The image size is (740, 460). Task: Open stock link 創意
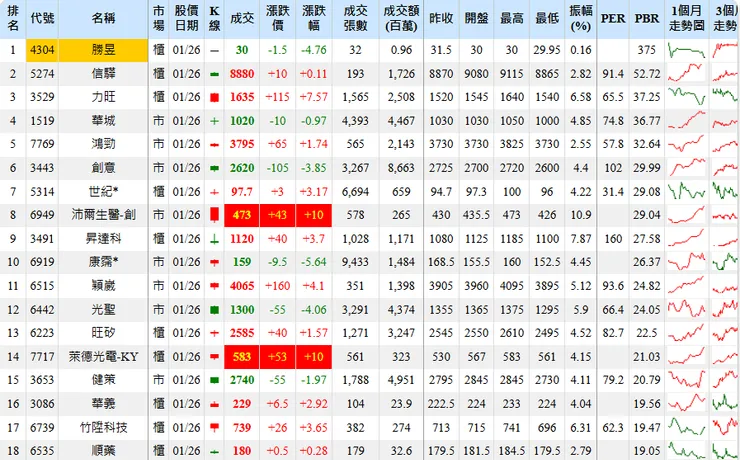(103, 168)
